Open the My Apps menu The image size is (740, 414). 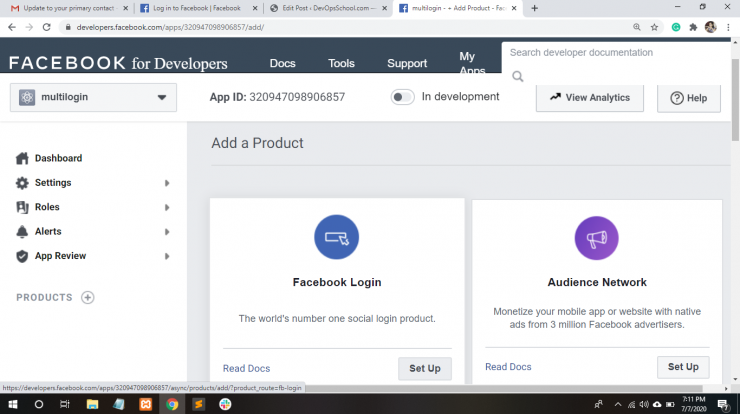472,62
